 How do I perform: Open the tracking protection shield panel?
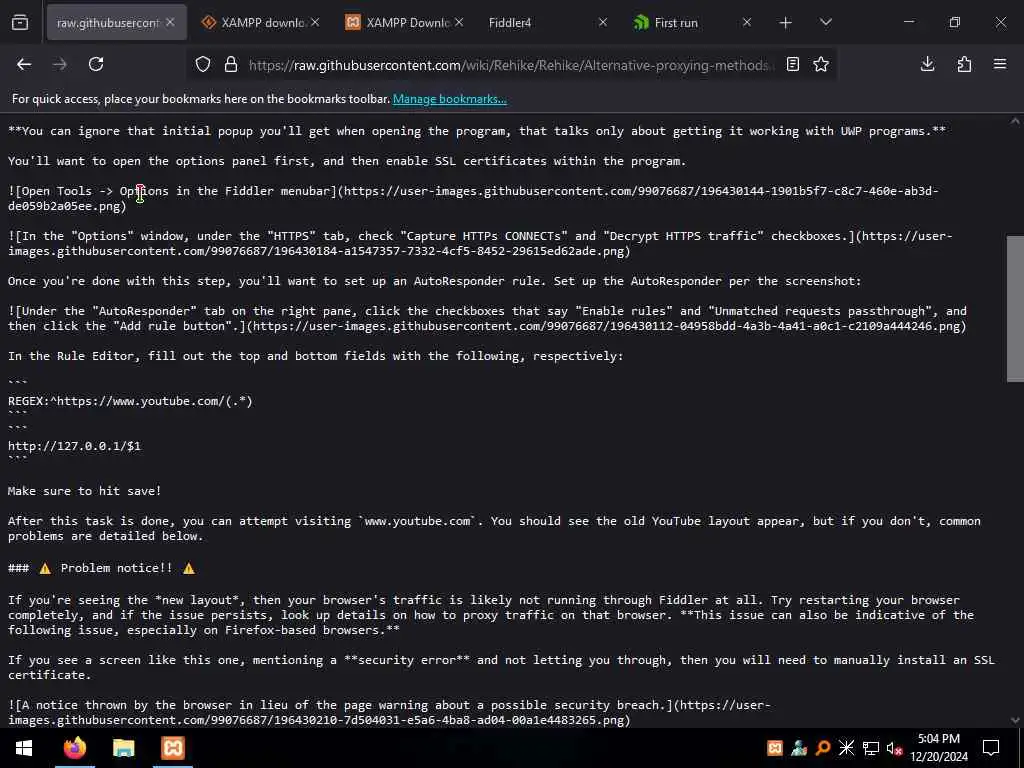[203, 65]
